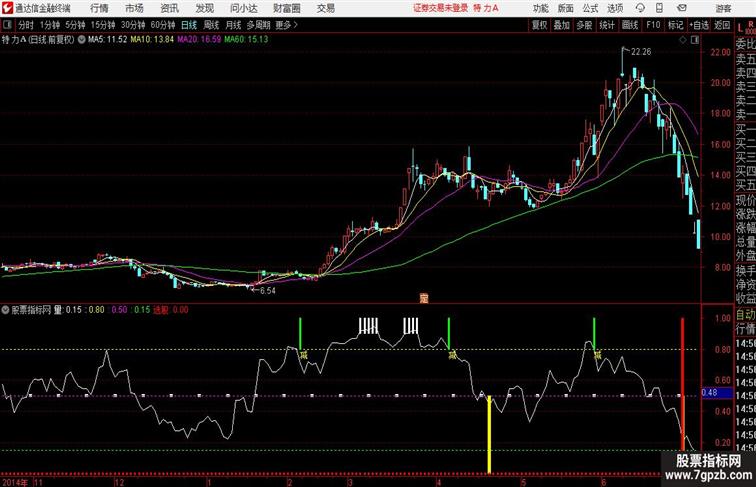Screen dimensions: 756x487
Task: Open 多周期 multi-period view
Action: [x=258, y=25]
